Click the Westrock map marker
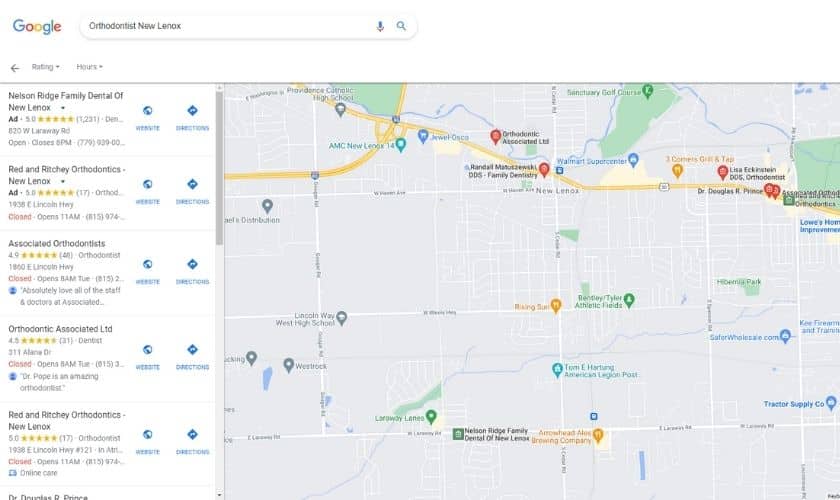840x500 pixels. (x=288, y=365)
